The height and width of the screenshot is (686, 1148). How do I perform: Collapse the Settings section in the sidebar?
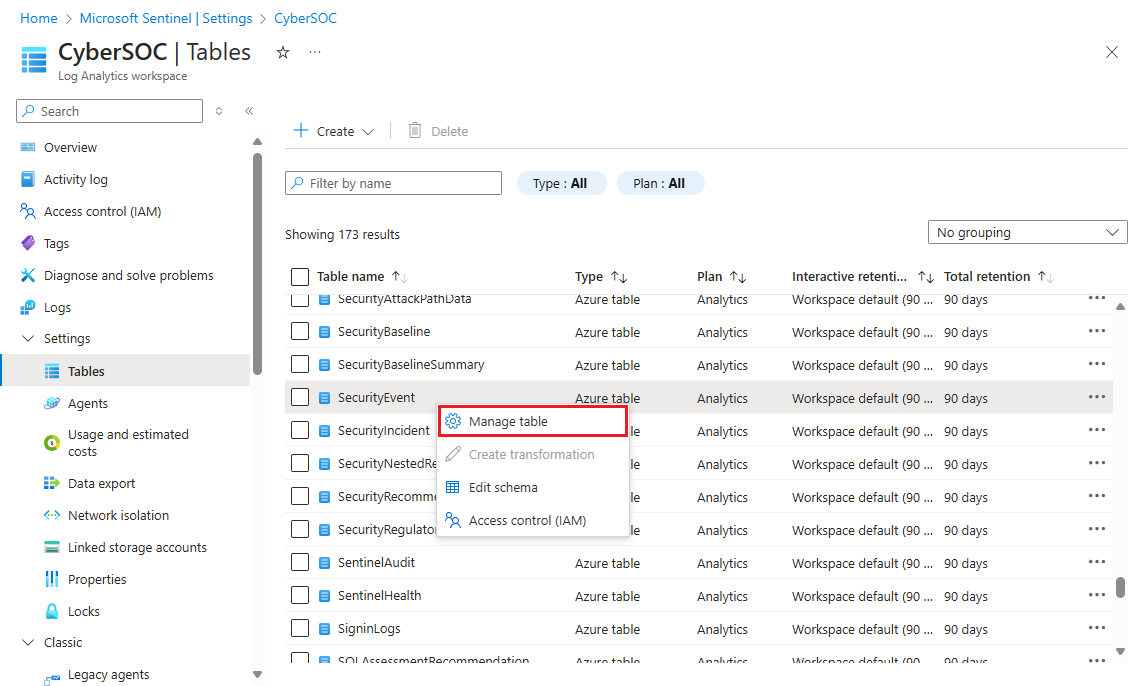[x=28, y=339]
